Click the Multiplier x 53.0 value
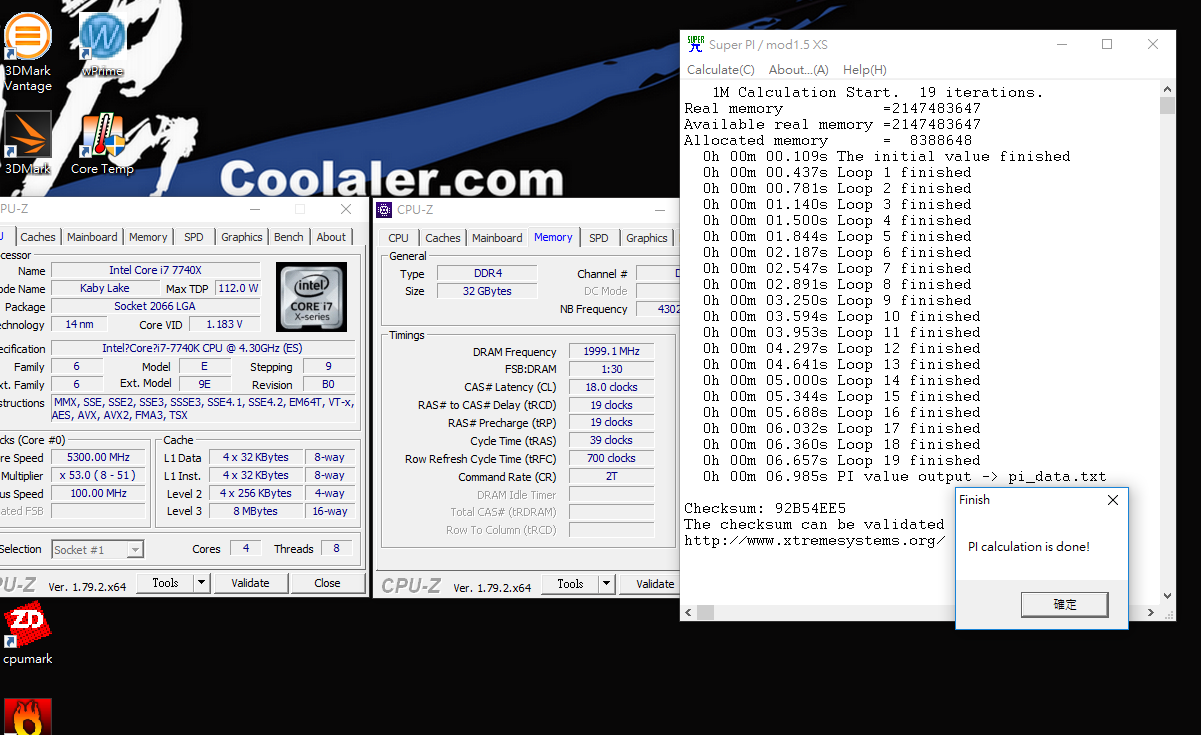1201x735 pixels. coord(98,475)
